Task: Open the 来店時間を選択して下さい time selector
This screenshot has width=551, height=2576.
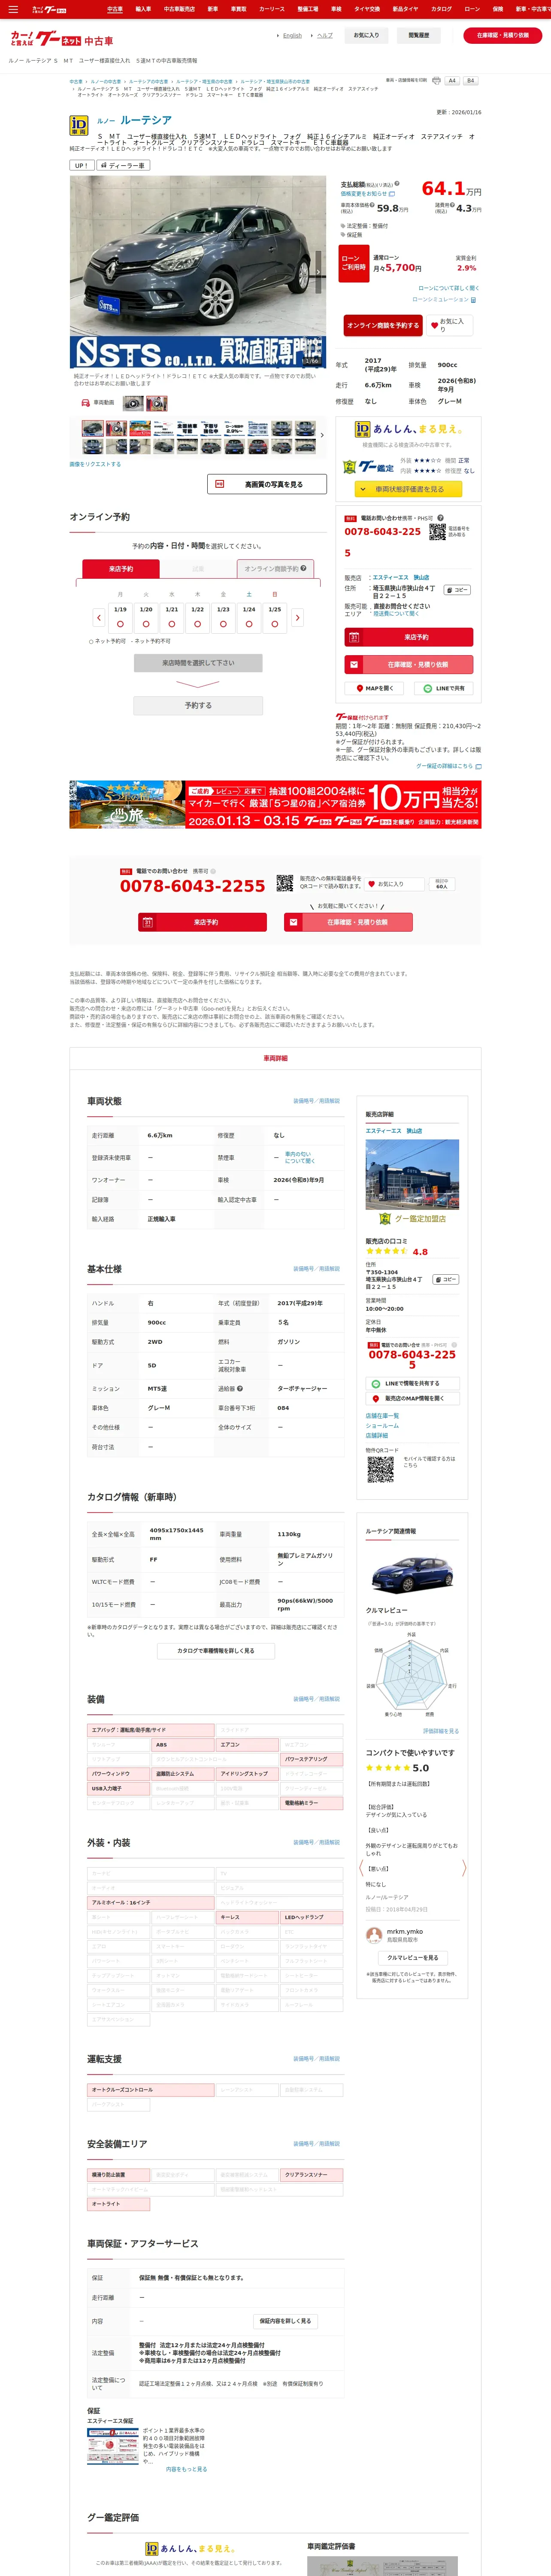Action: coord(198,663)
